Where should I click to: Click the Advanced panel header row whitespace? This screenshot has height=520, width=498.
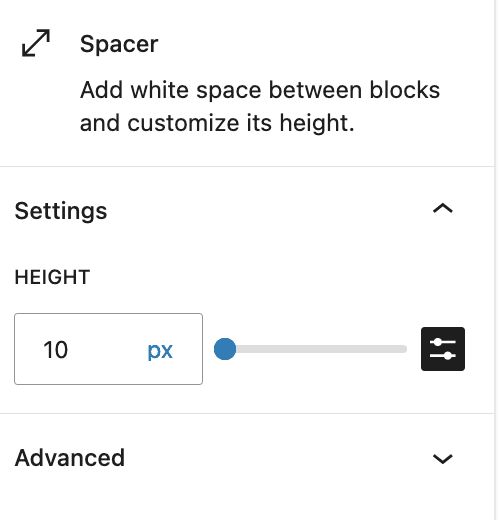click(x=277, y=458)
